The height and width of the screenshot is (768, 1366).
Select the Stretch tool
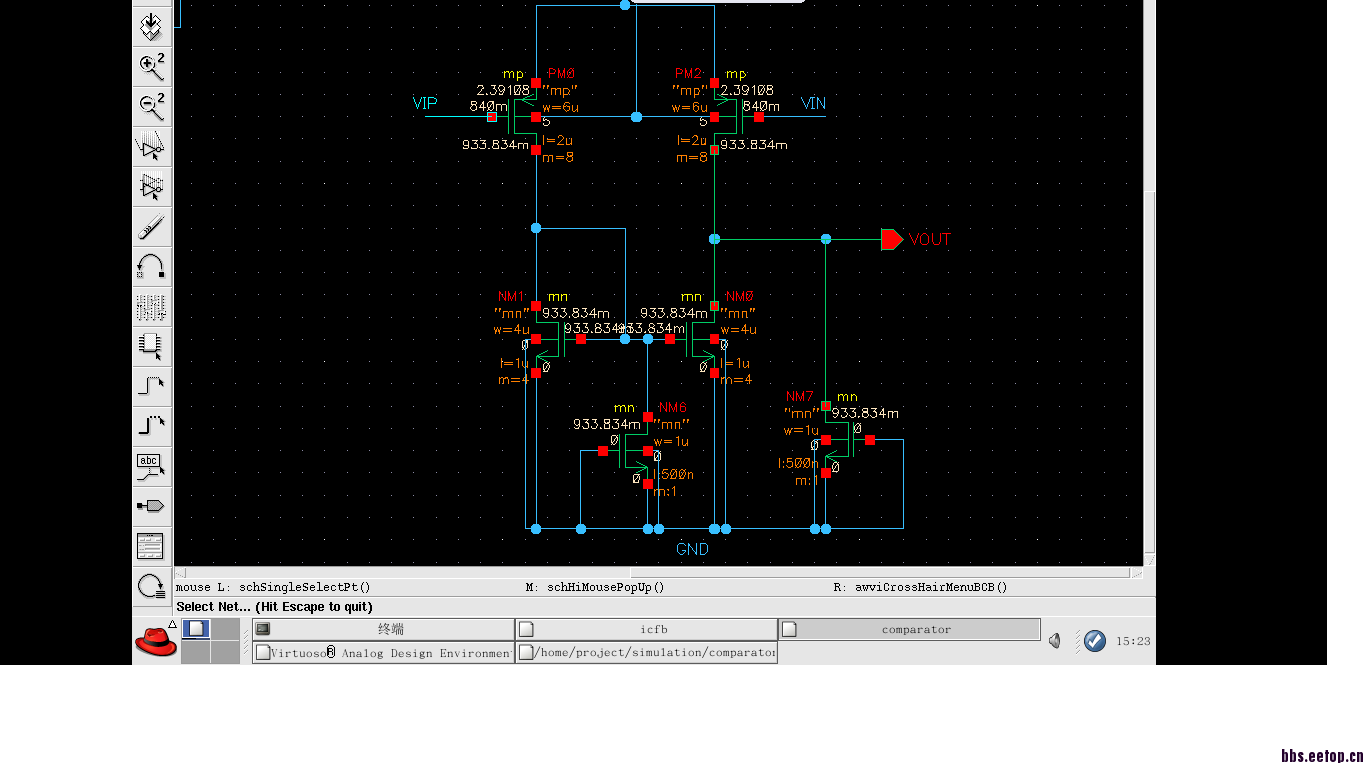coord(151,147)
